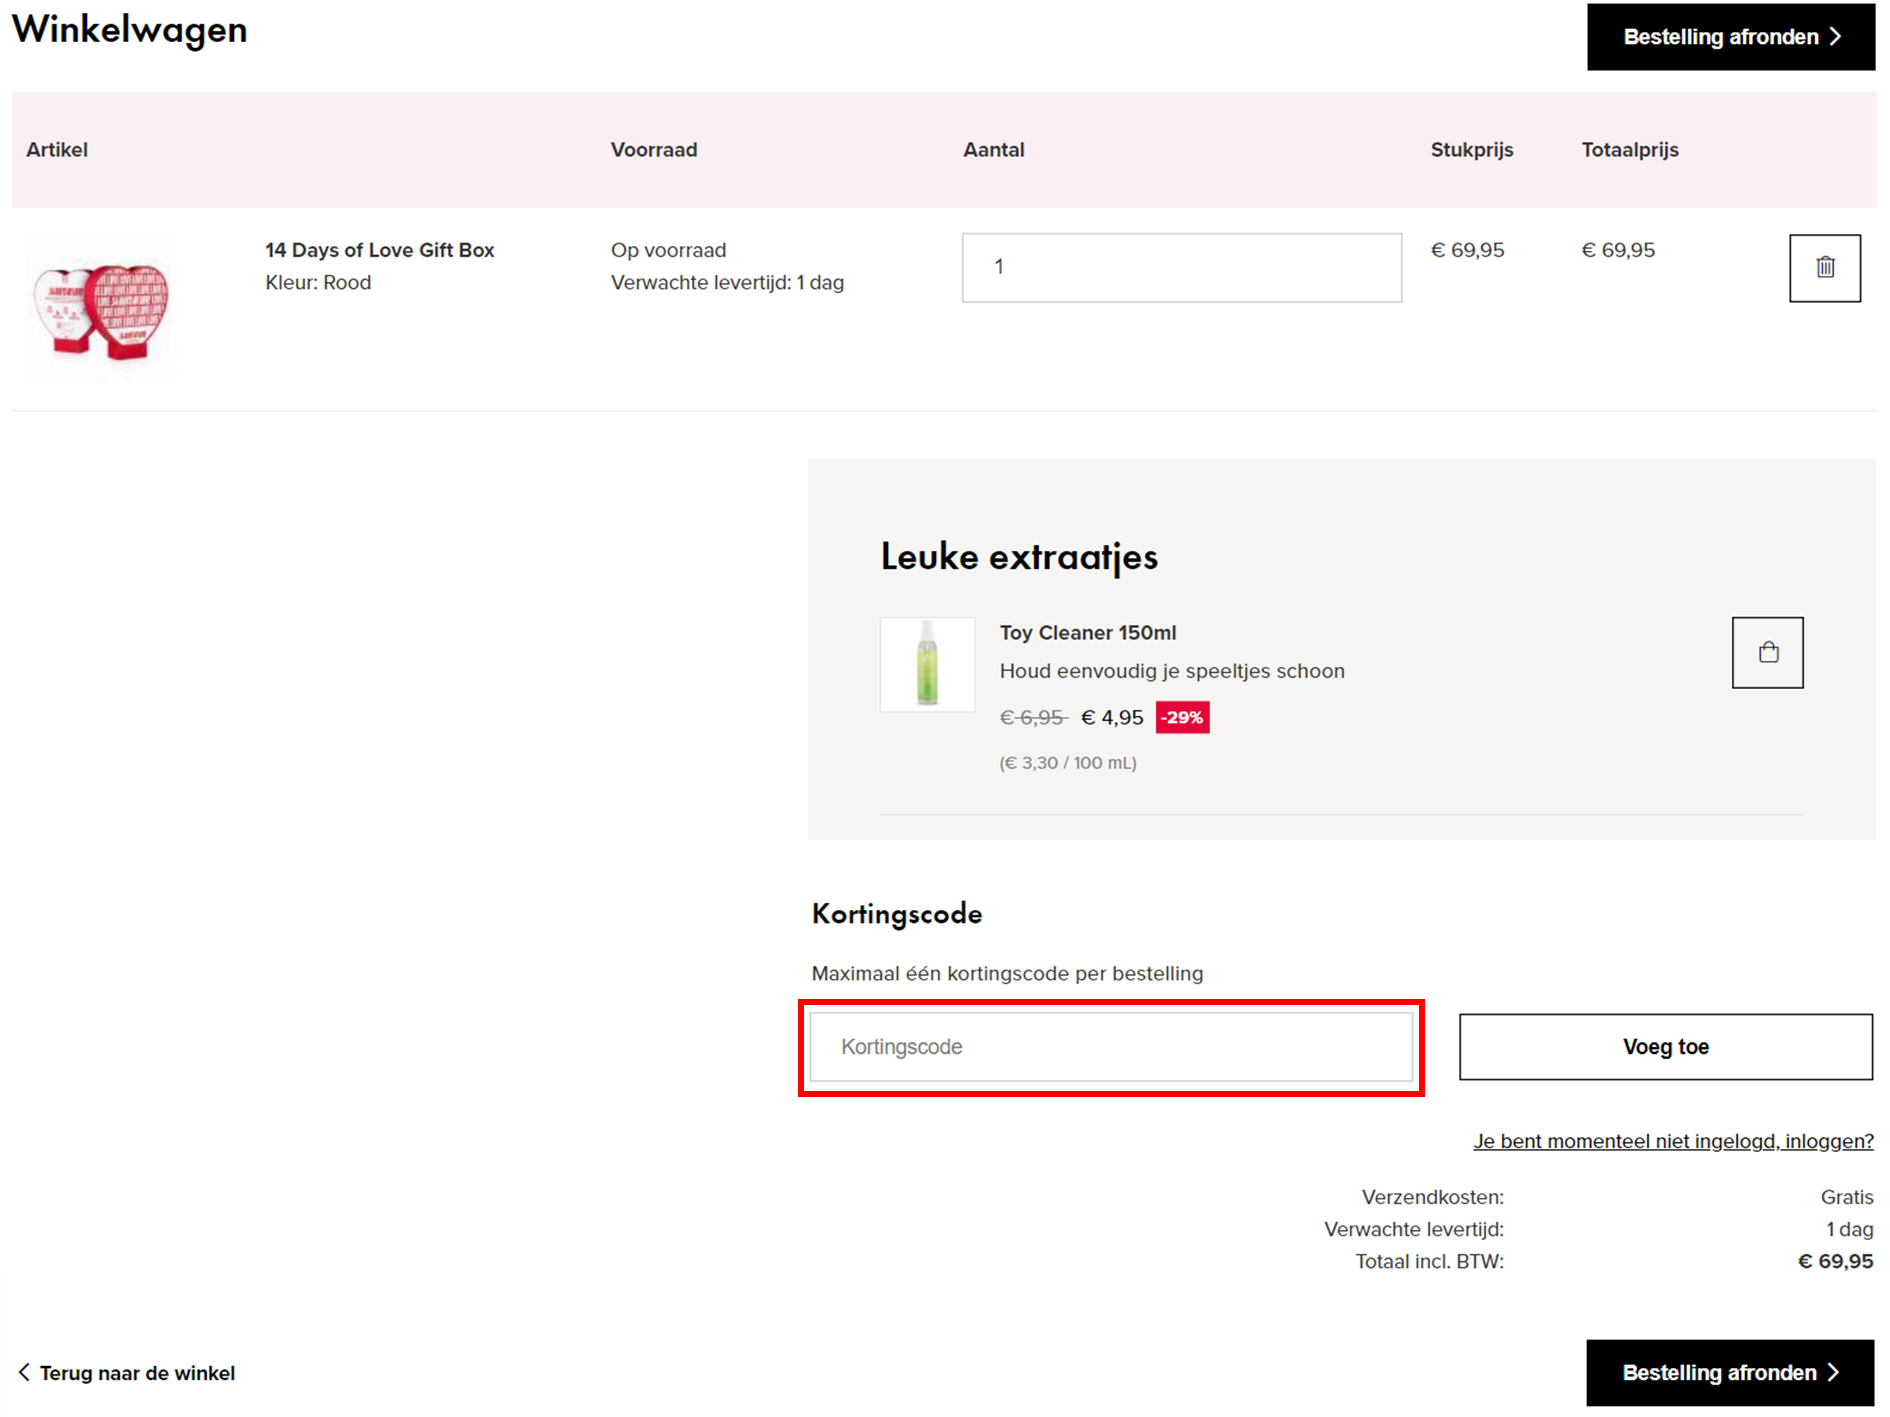The image size is (1890, 1417).
Task: Click the Voorraad column header
Action: [654, 150]
